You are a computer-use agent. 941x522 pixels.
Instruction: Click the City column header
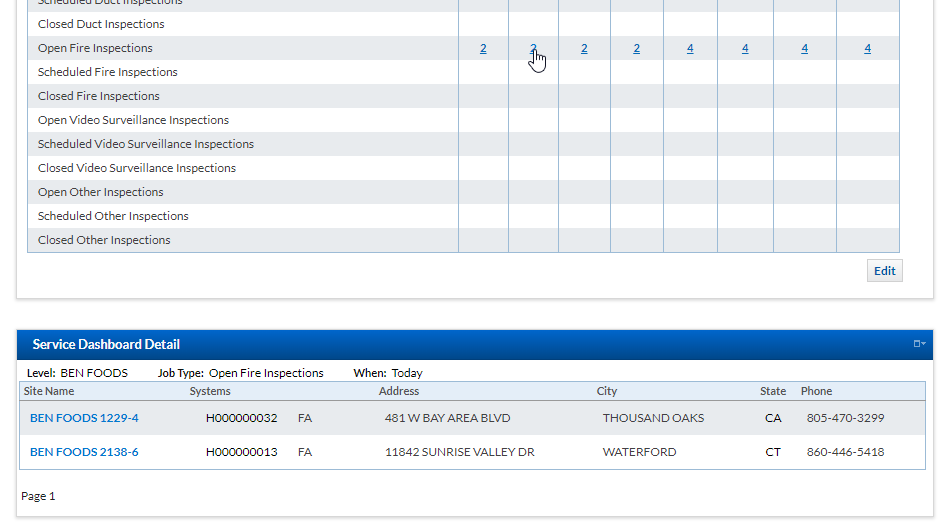[x=607, y=391]
